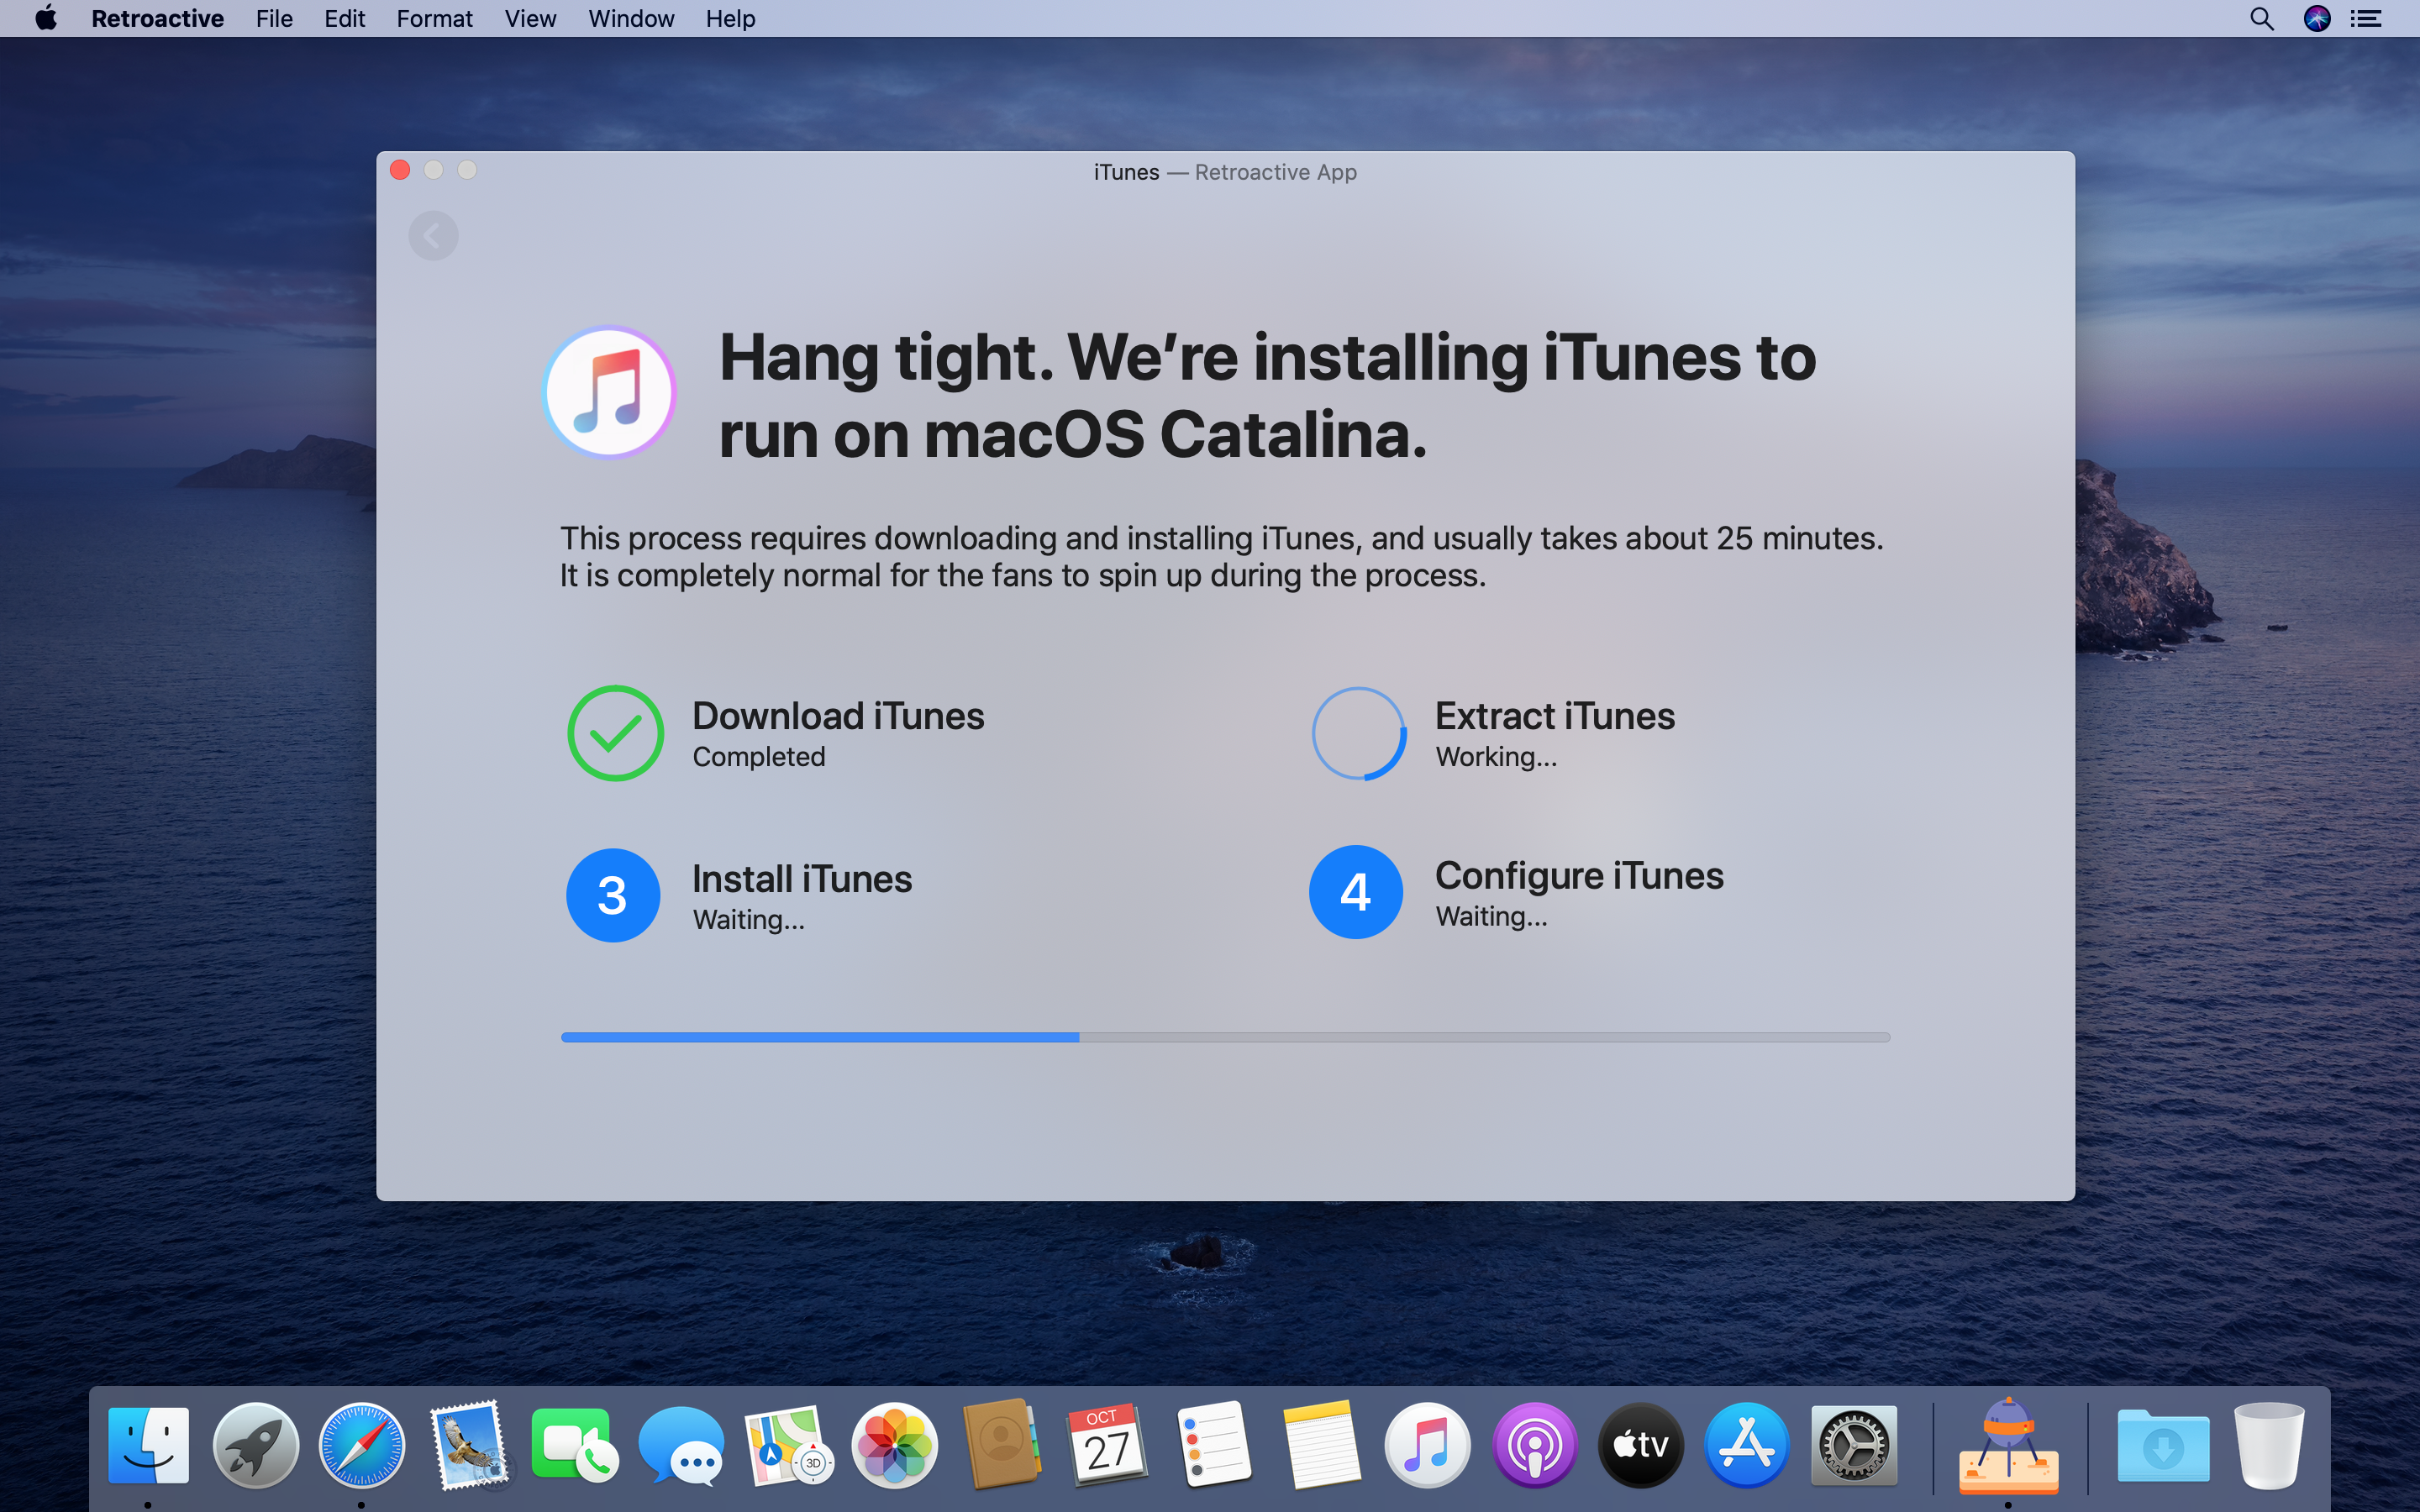2420x1512 pixels.
Task: Open the Retroactive app menu
Action: [x=157, y=19]
